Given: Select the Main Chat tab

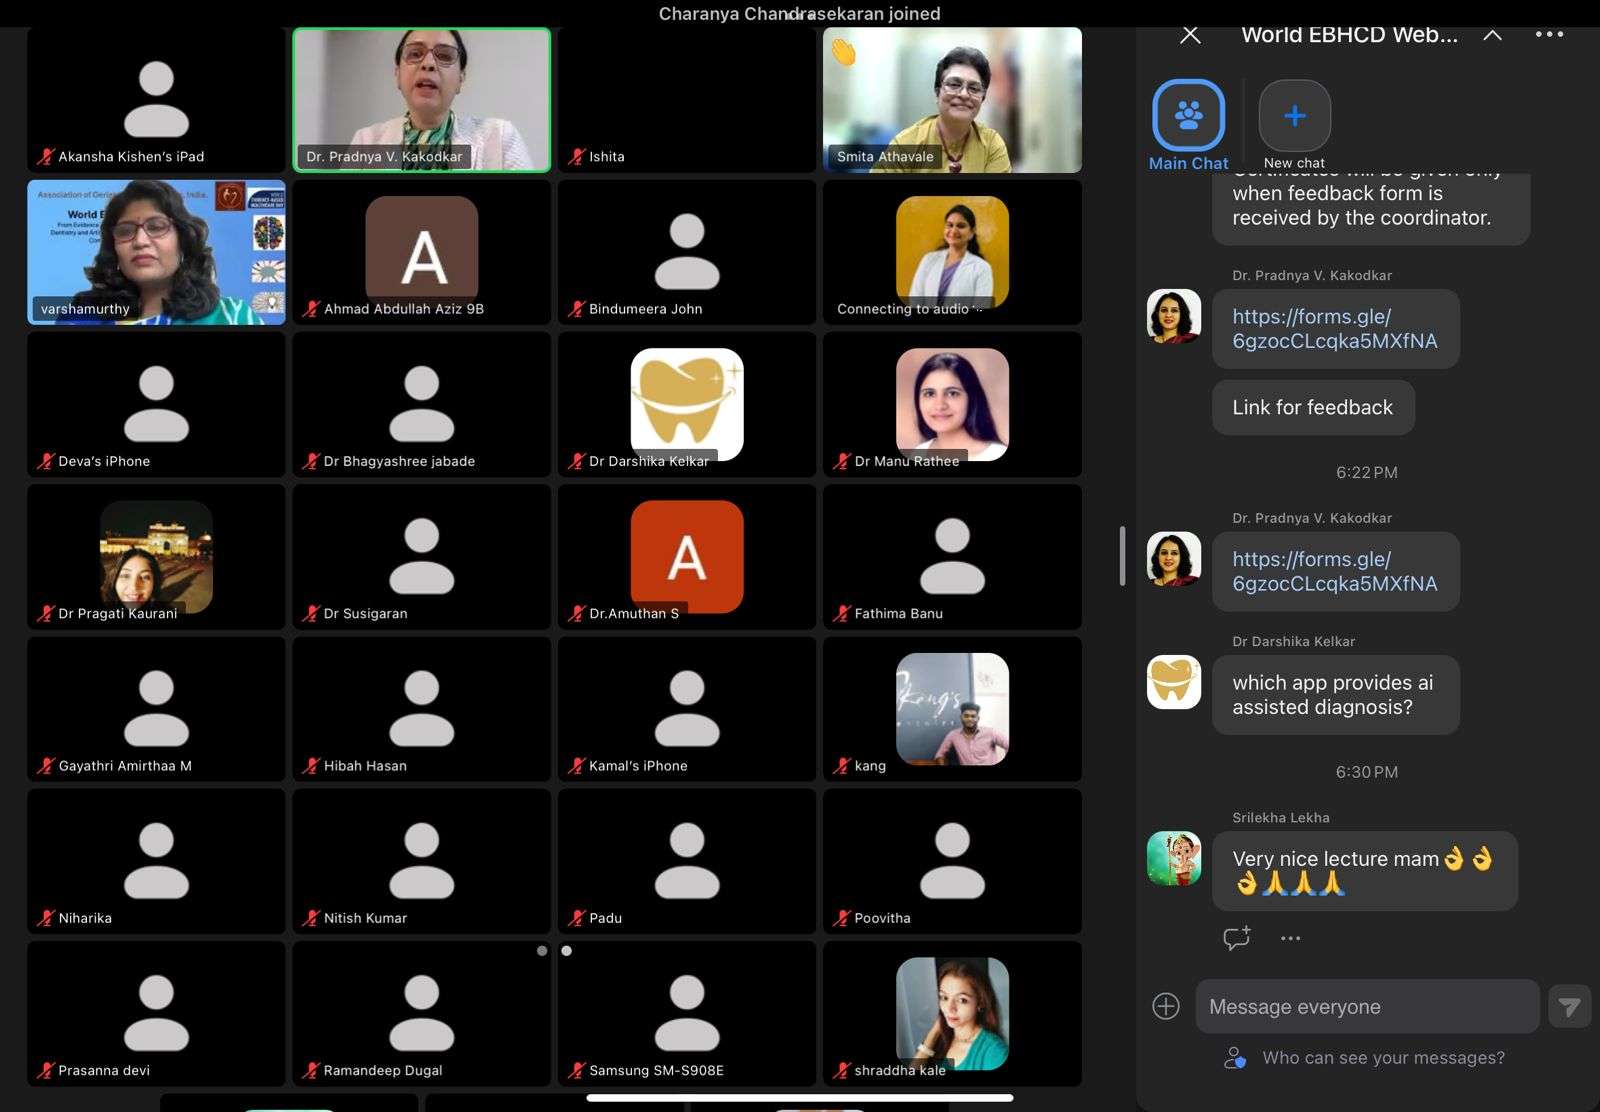Looking at the screenshot, I should click(x=1188, y=116).
